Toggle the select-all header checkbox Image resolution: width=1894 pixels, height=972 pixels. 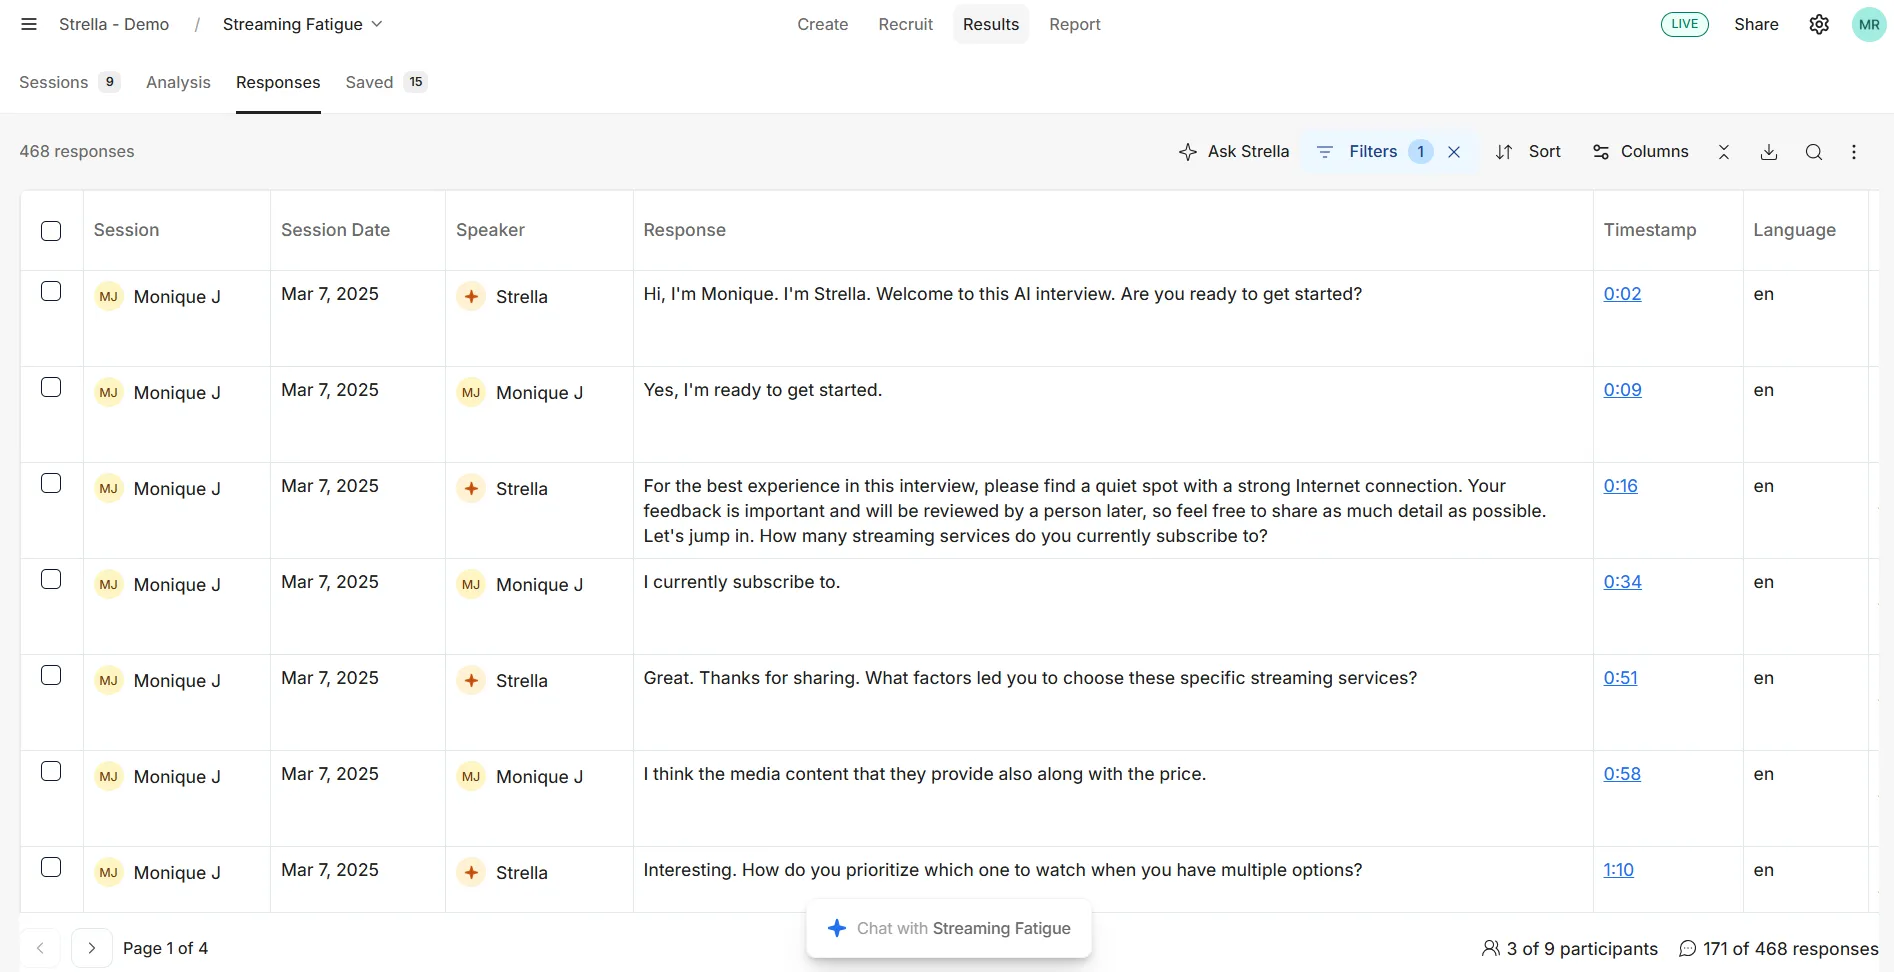tap(51, 231)
